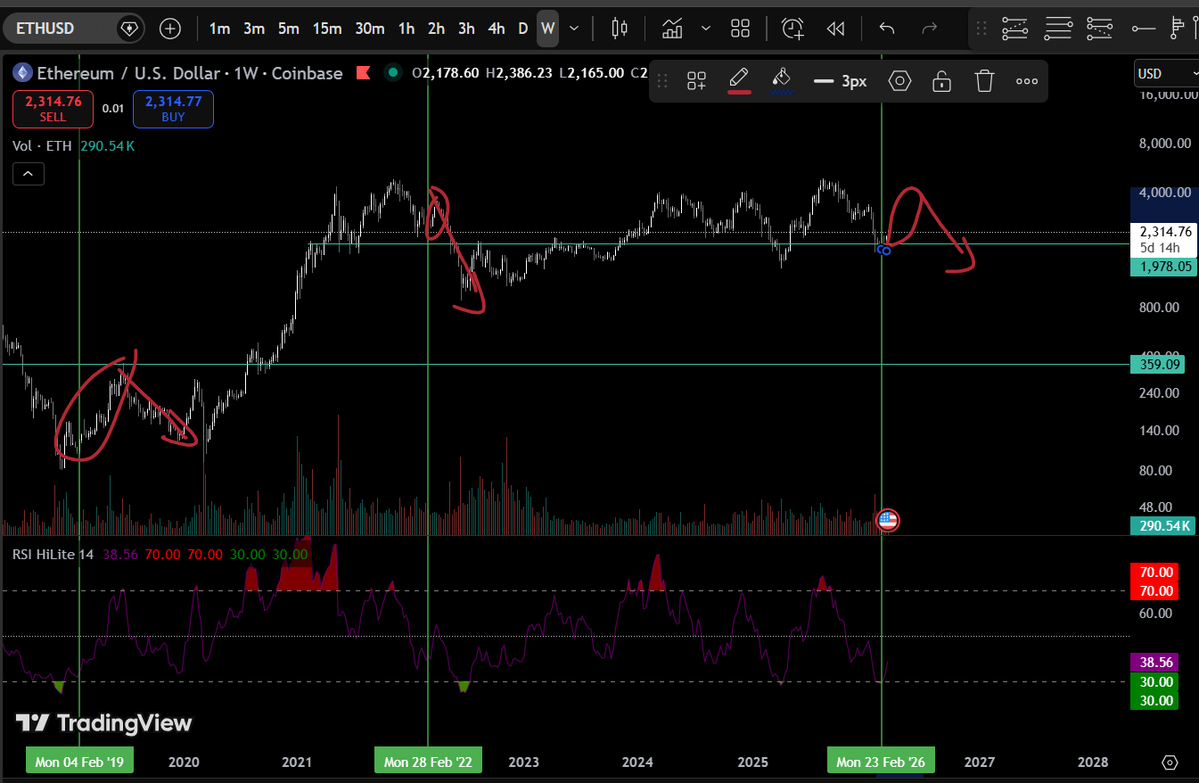Expand the indicators favorites dropdown
This screenshot has width=1199, height=783.
(706, 28)
